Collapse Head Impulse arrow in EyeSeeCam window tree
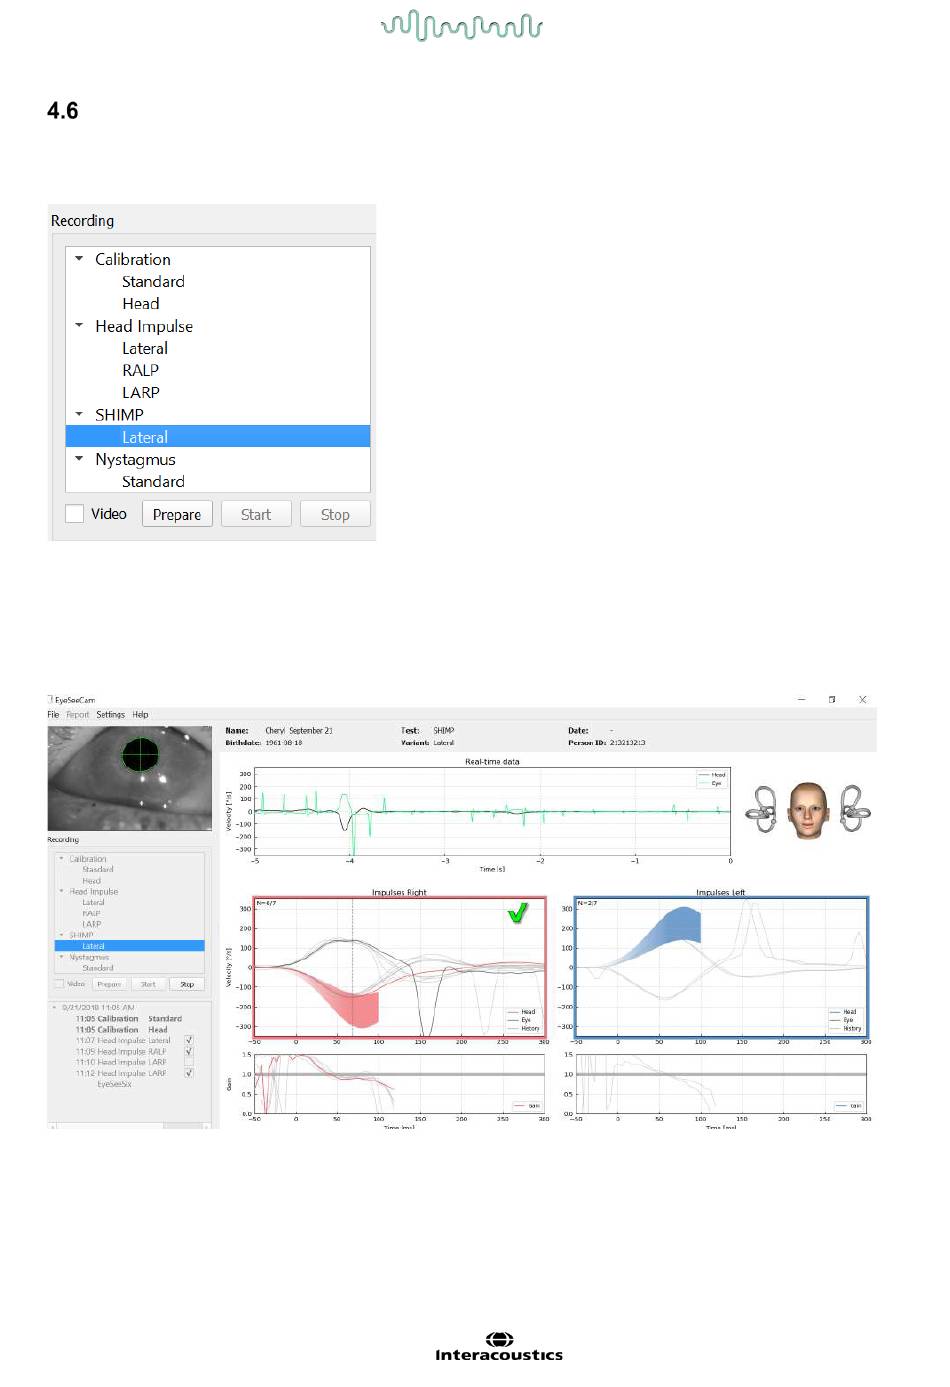 coord(61,891)
